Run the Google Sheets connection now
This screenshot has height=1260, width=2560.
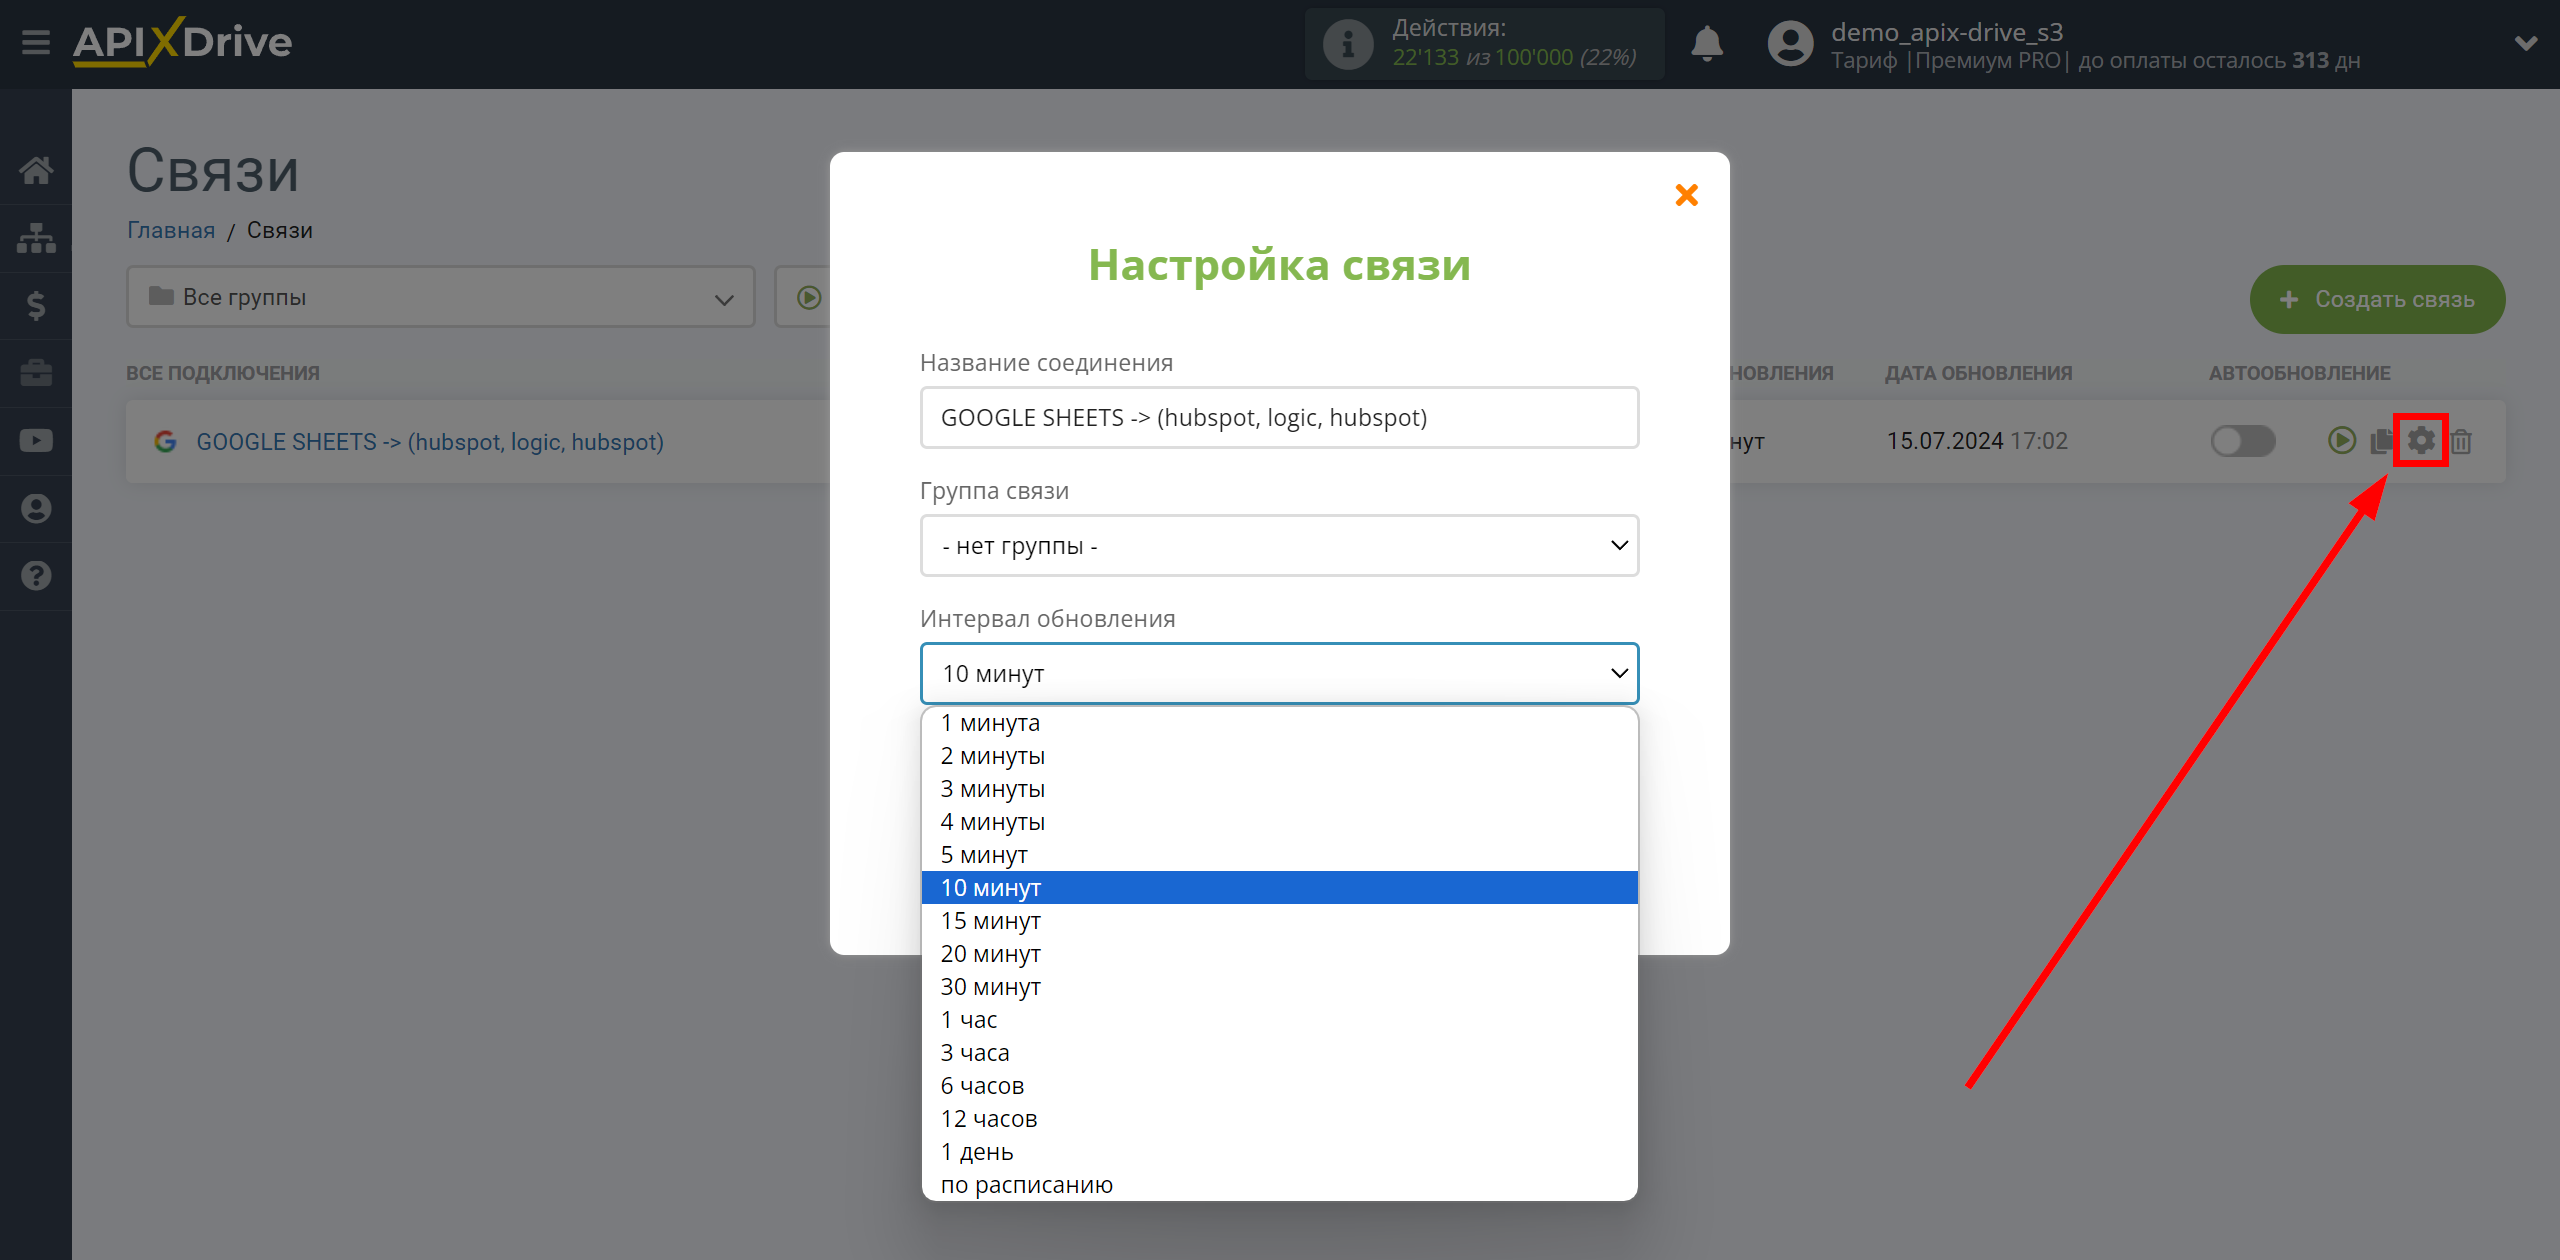pyautogui.click(x=2341, y=441)
